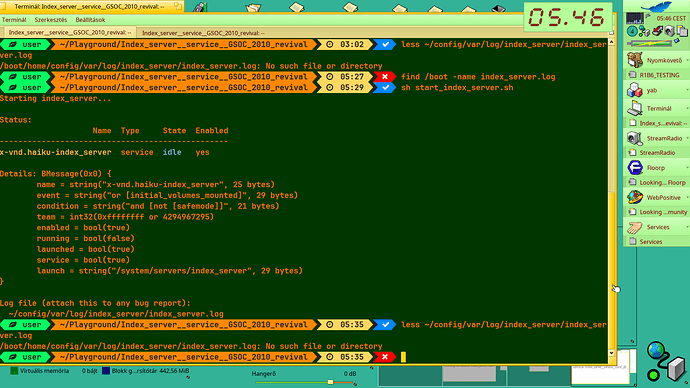This screenshot has width=690, height=388.
Task: Expand the Services entry arrow
Action: 687,227
